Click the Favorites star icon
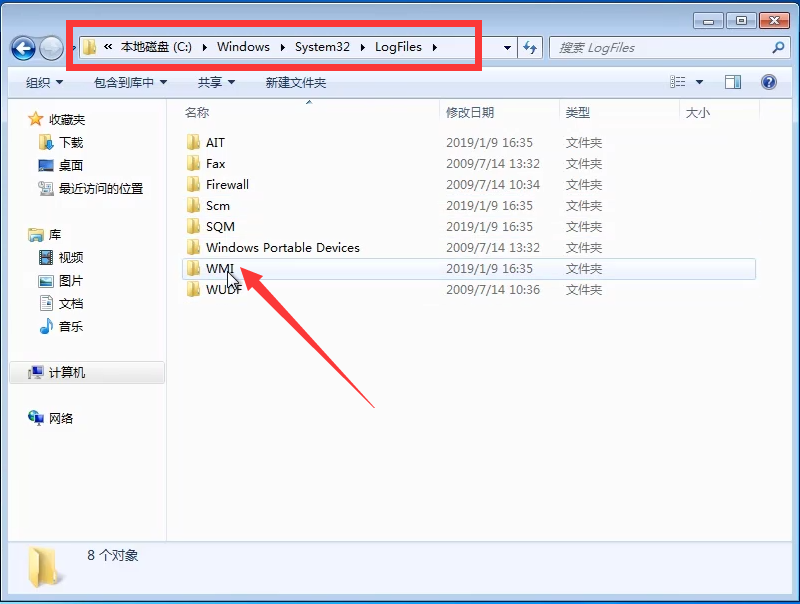 (35, 119)
